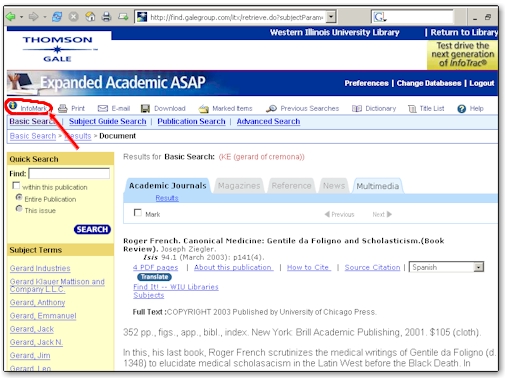This screenshot has width=507, height=380.
Task: Click the Quick Search Find input field
Action: point(69,173)
